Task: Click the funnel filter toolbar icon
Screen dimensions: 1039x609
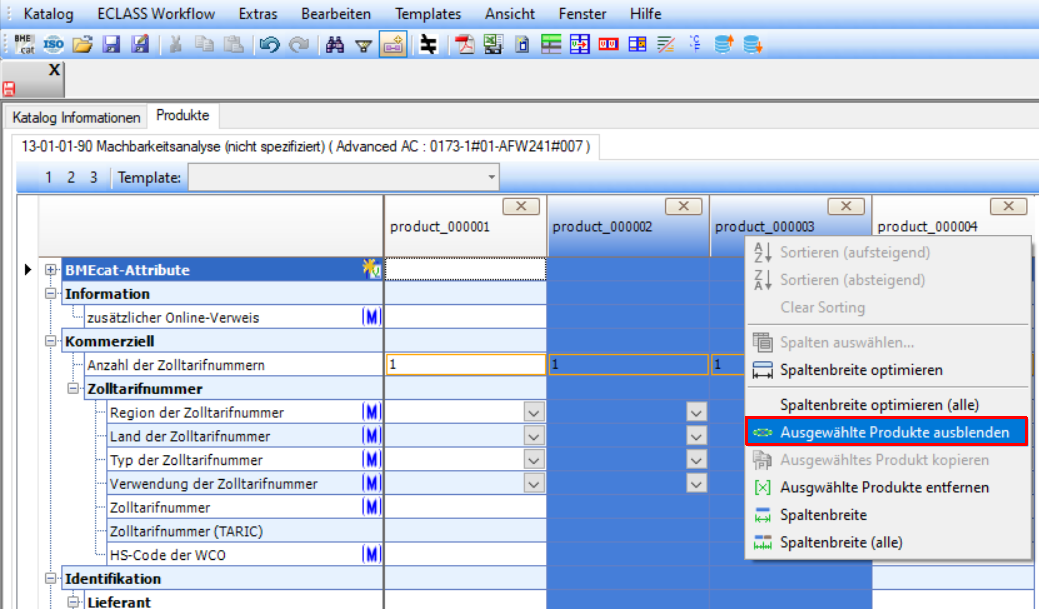Action: point(363,44)
